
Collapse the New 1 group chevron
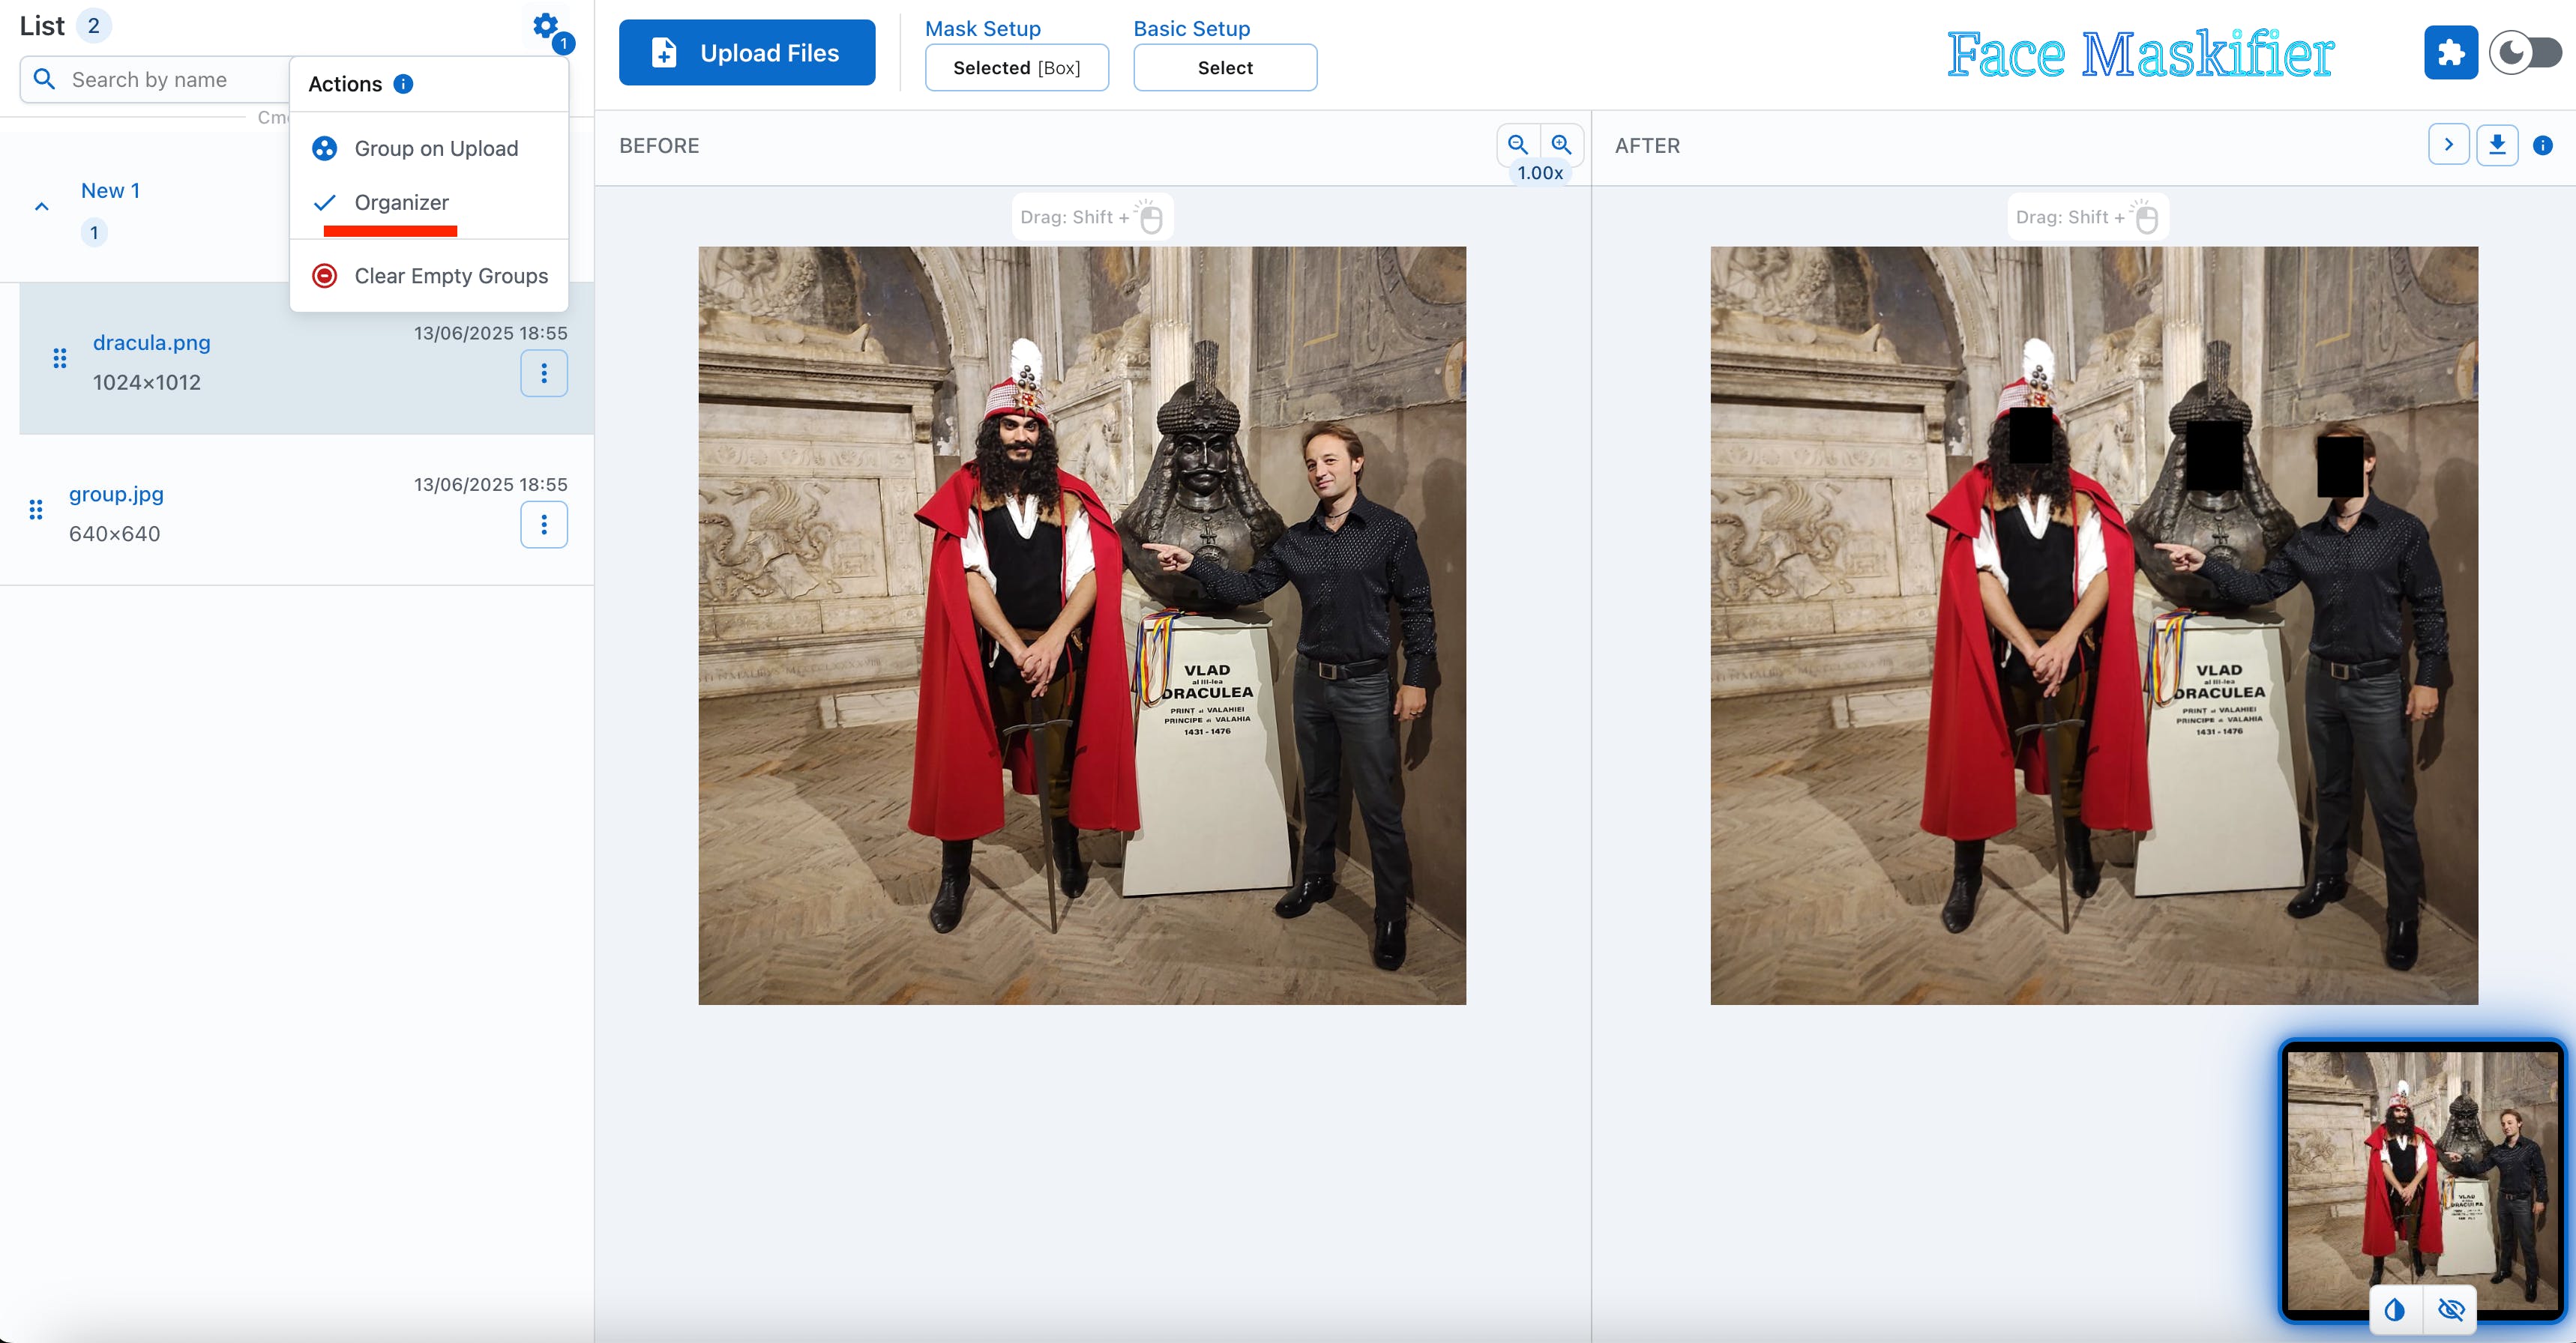tap(42, 207)
